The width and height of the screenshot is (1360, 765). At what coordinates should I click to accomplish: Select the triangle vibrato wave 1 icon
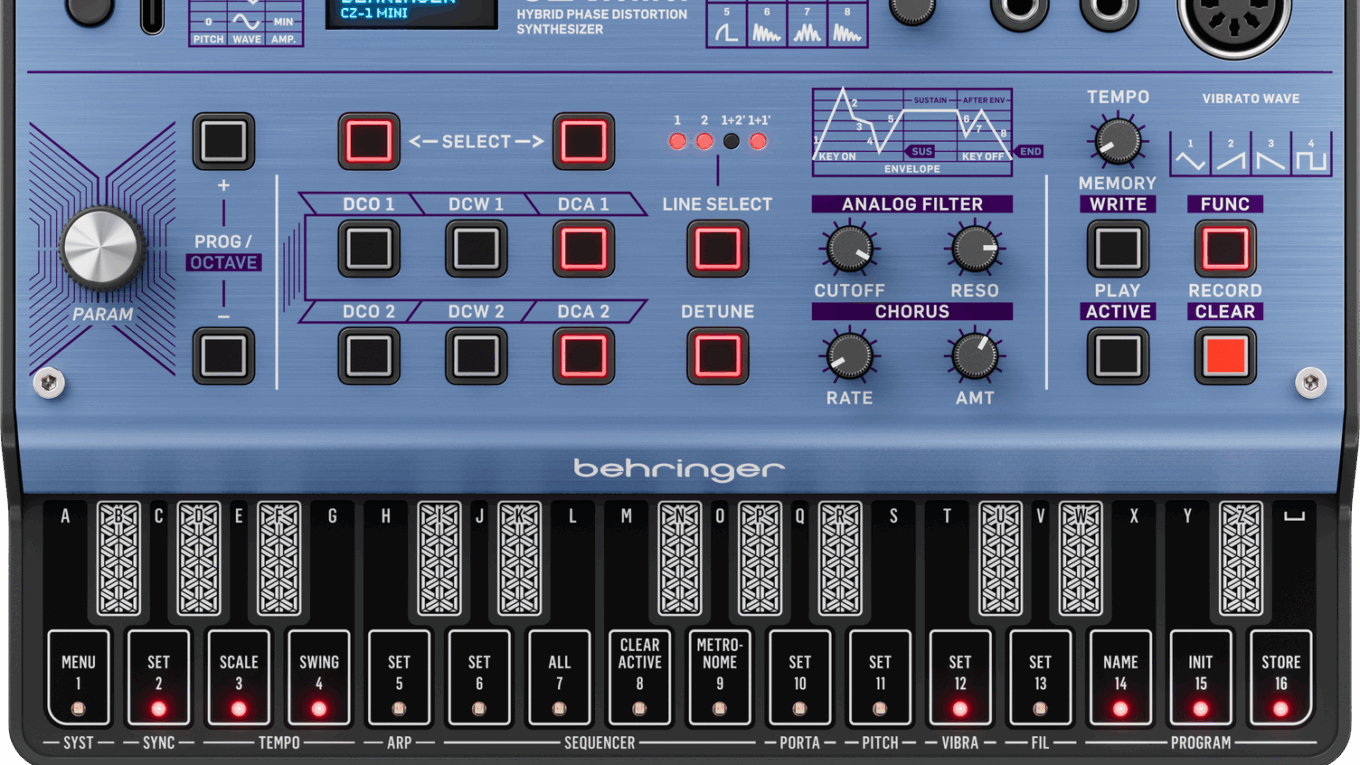1190,155
